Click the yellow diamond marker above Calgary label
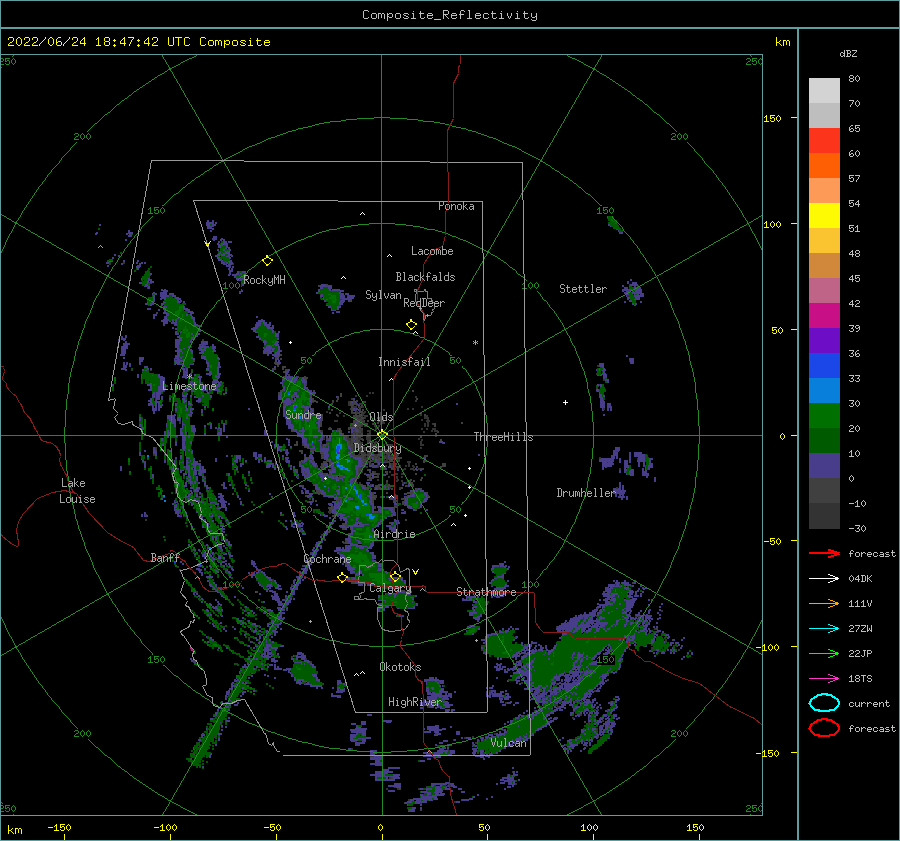The image size is (900, 841). 395,576
